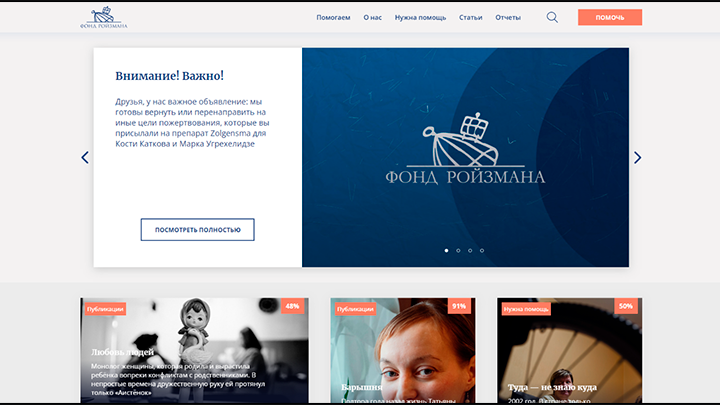Click the Фонд Ройзмана logo in header
This screenshot has height=405, width=720.
[104, 17]
